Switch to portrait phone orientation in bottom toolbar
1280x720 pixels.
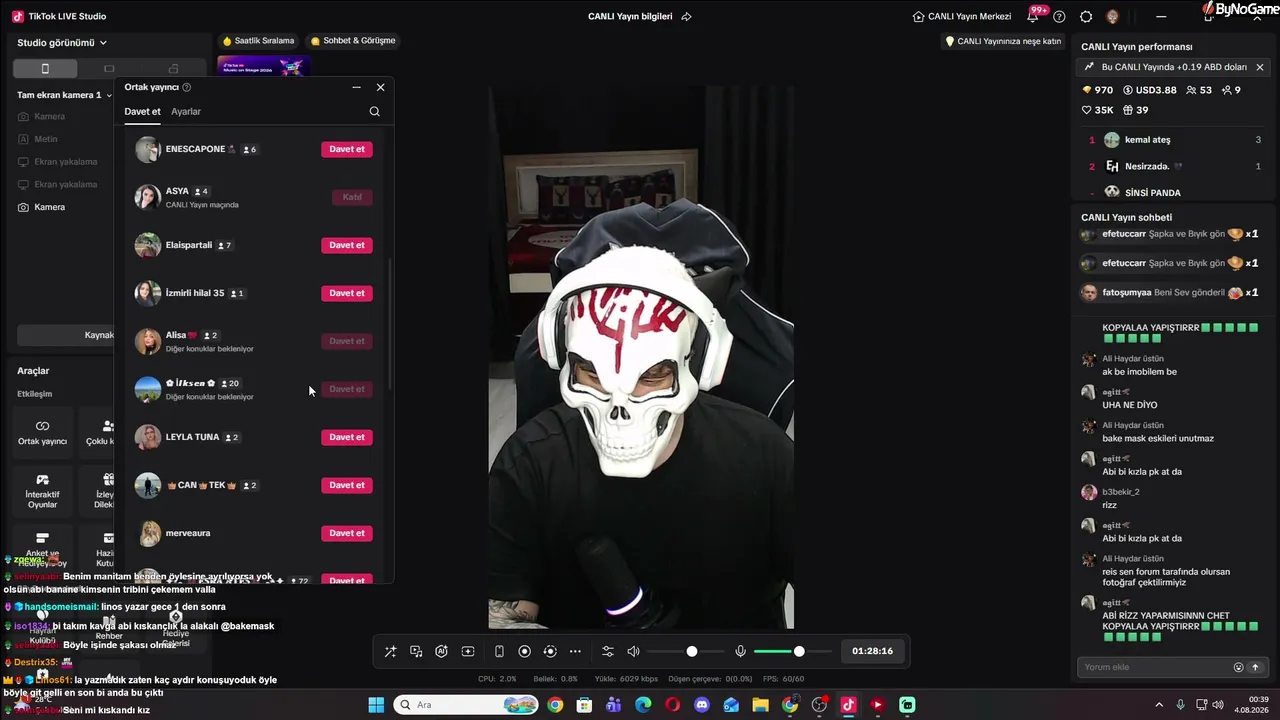(x=499, y=651)
